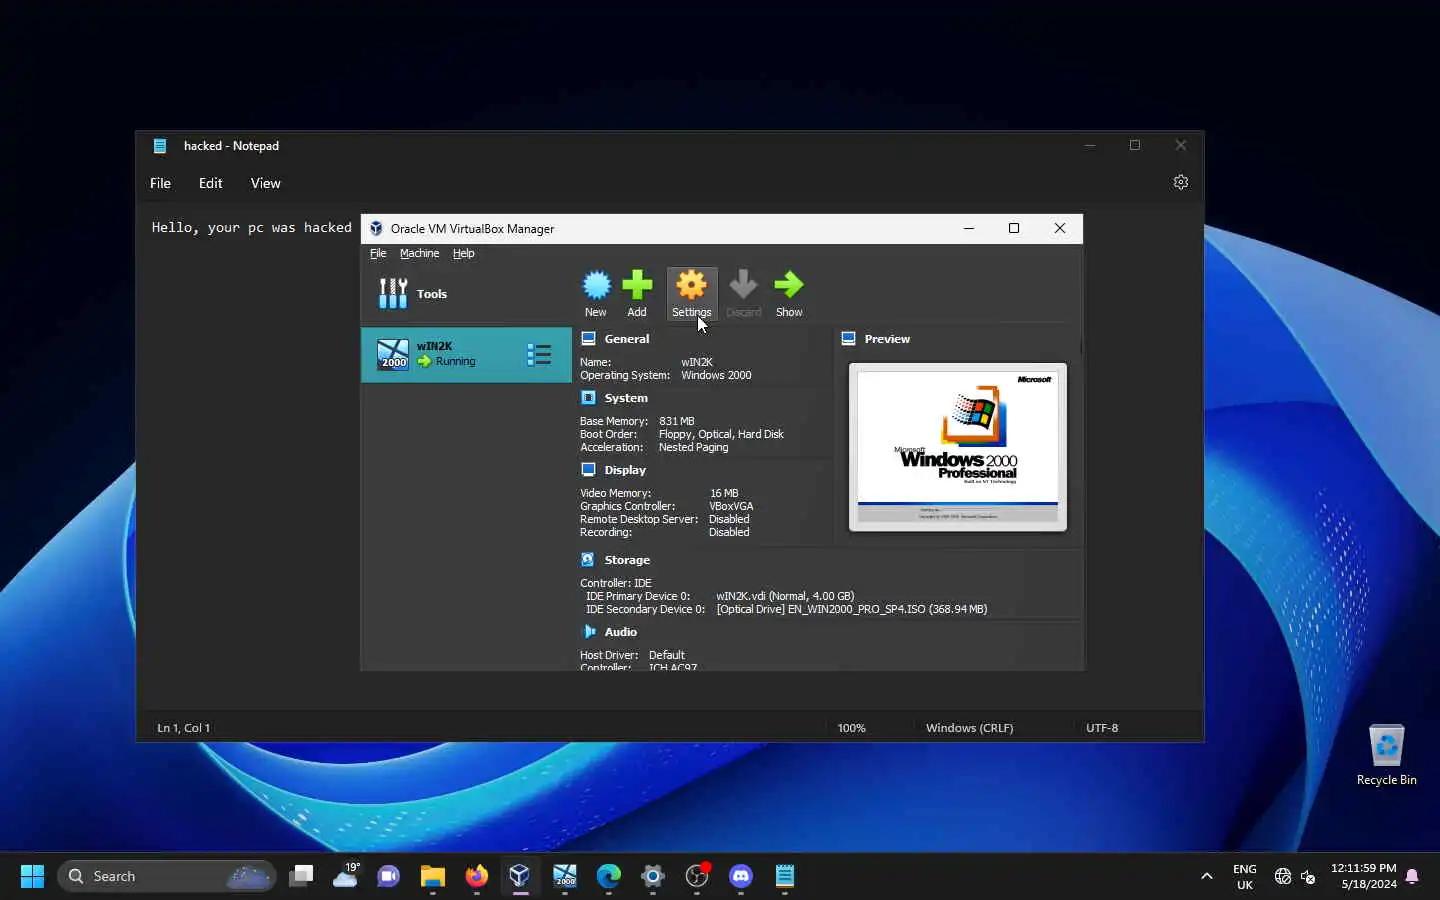Image resolution: width=1440 pixels, height=900 pixels.
Task: Select Tools in VirtualBox sidebar
Action: (466, 294)
